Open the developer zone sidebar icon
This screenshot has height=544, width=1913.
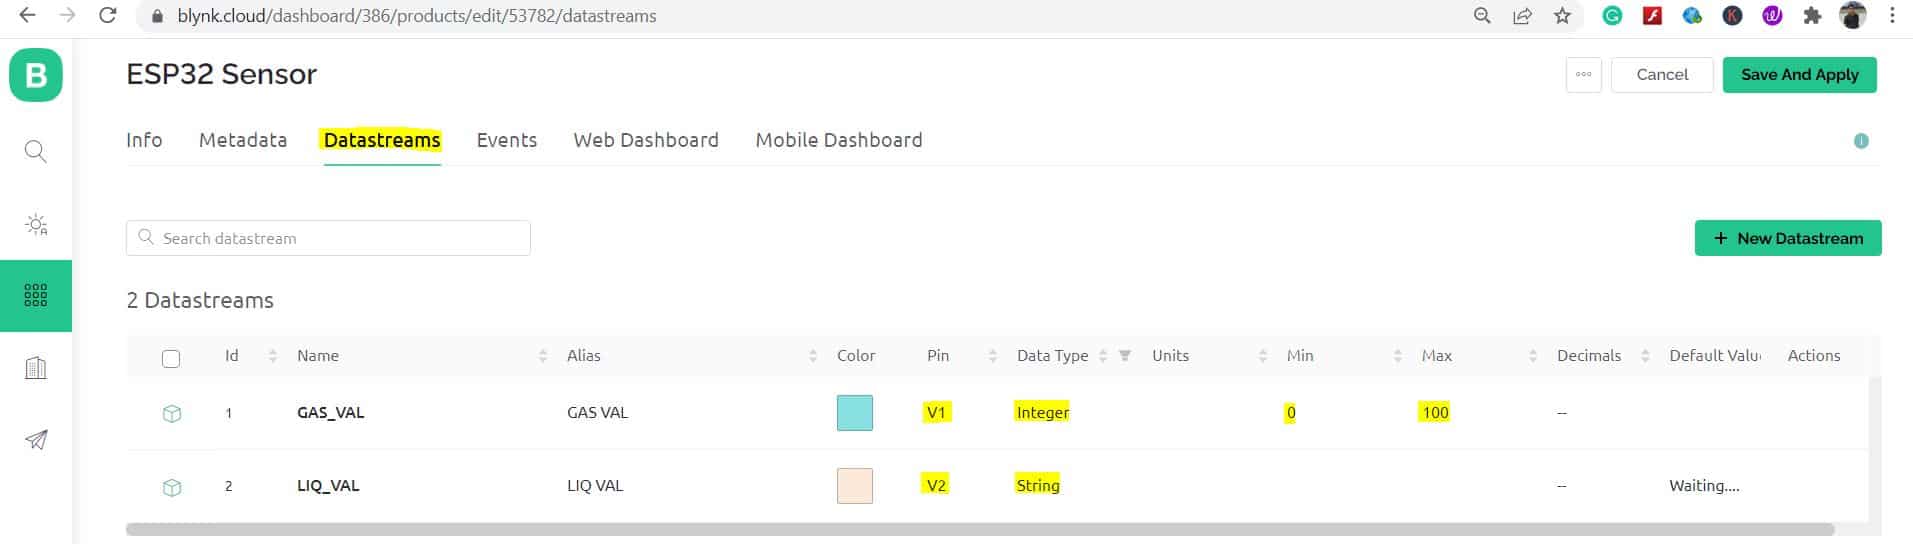point(36,225)
